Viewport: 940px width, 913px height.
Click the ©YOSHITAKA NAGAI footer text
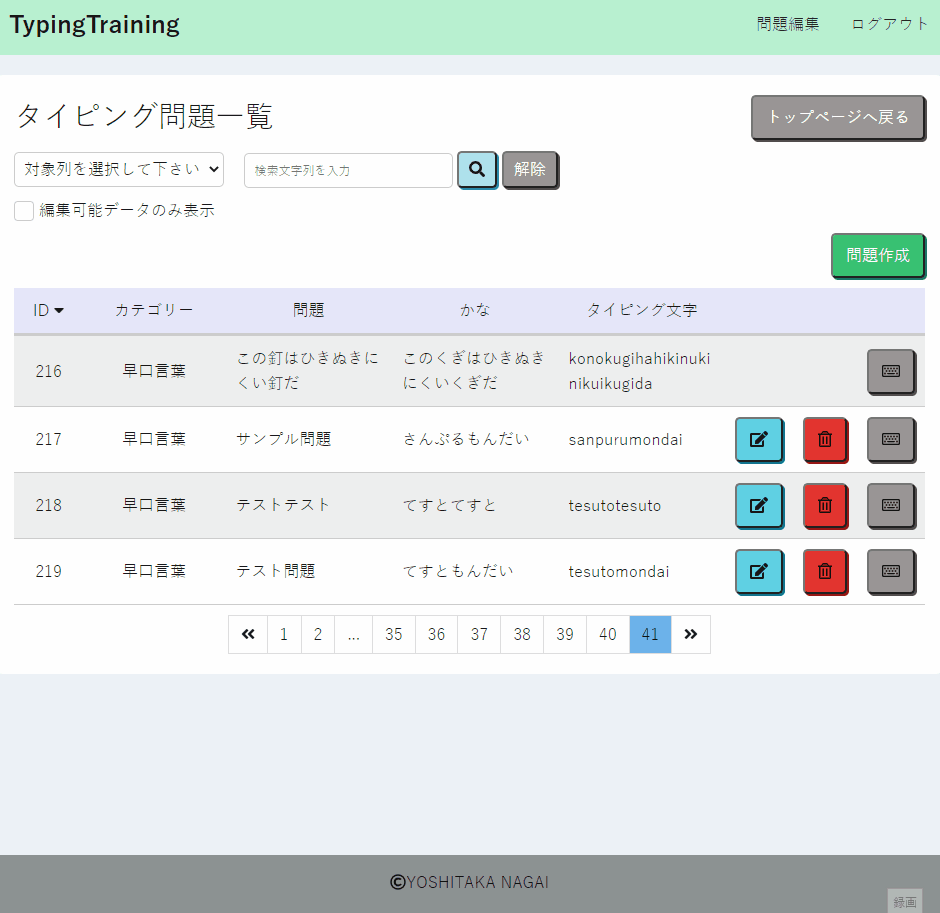(x=469, y=882)
